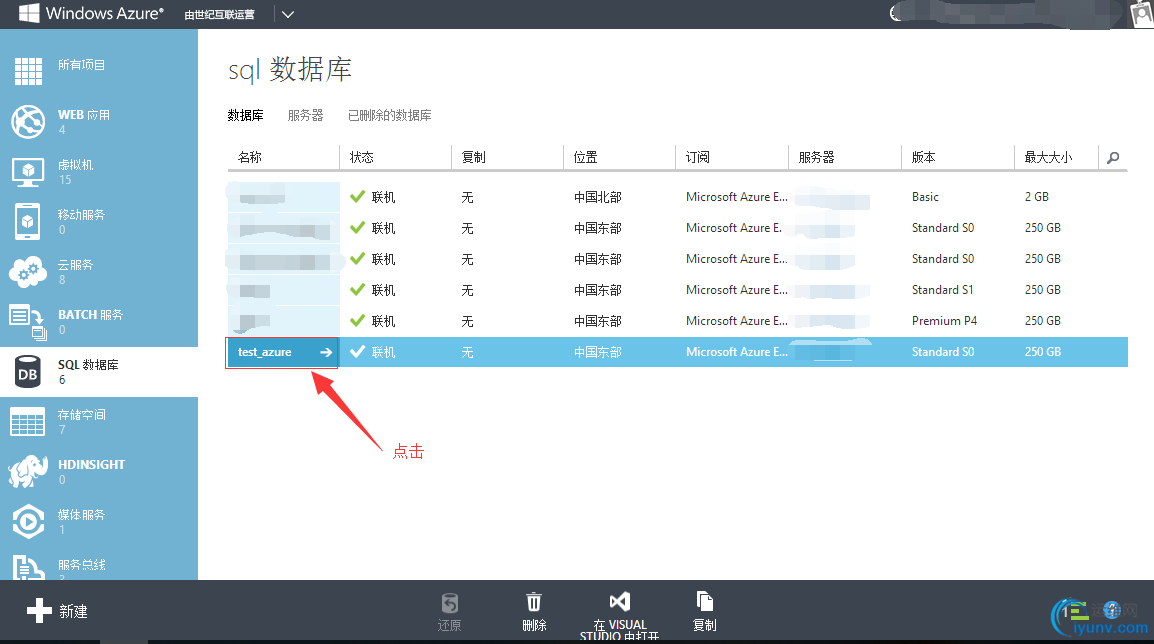The height and width of the screenshot is (644, 1154).
Task: Click the 新建 plus icon
Action: 39,611
